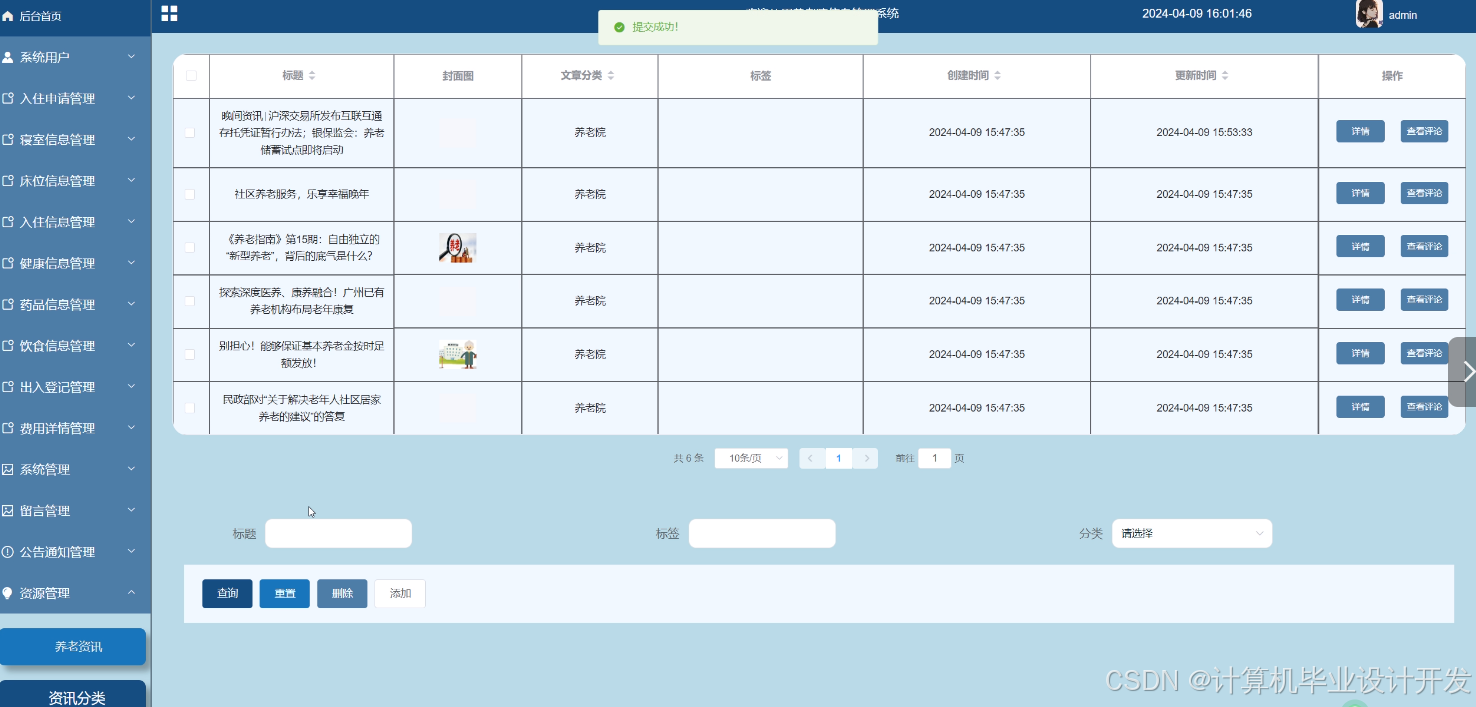Click the 添加 add button

tap(400, 593)
